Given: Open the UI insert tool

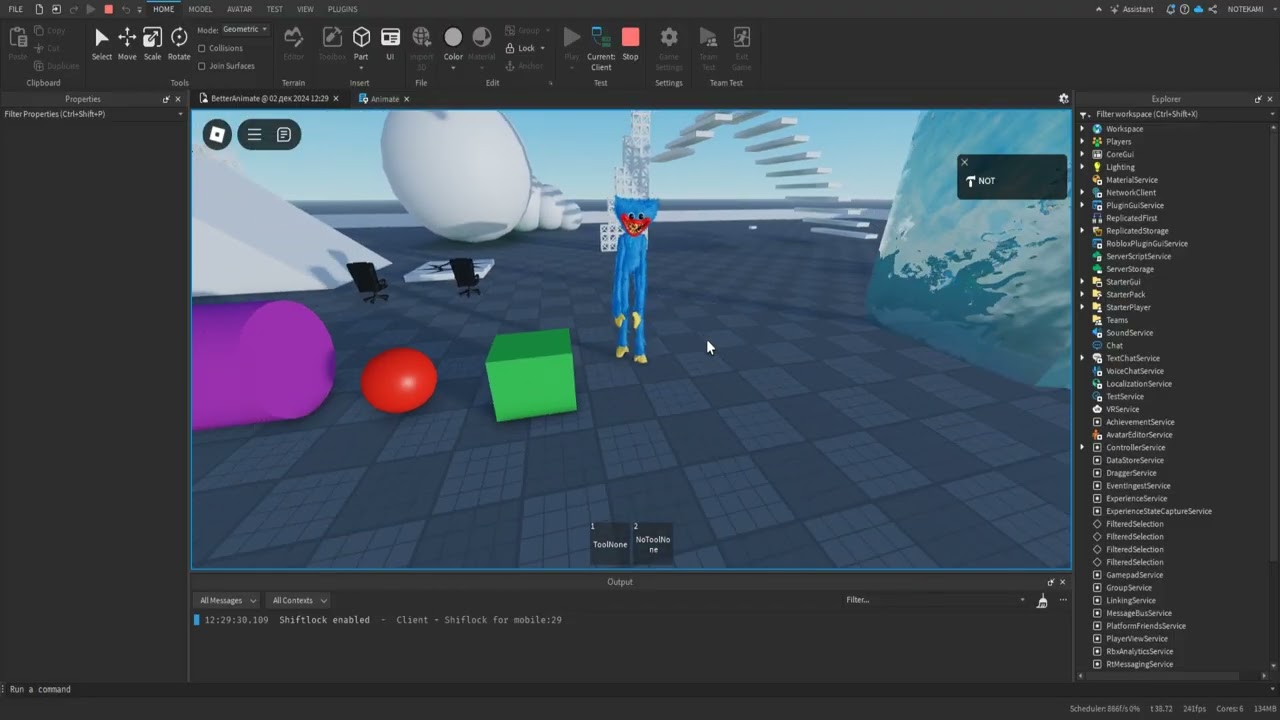Looking at the screenshot, I should tap(390, 44).
